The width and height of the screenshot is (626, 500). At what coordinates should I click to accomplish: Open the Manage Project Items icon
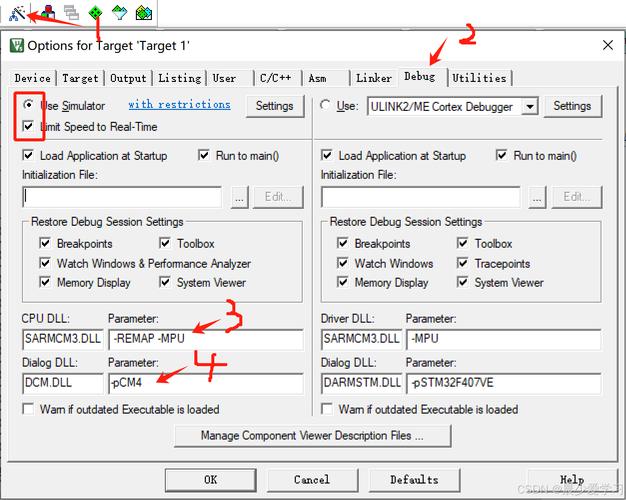pos(46,13)
